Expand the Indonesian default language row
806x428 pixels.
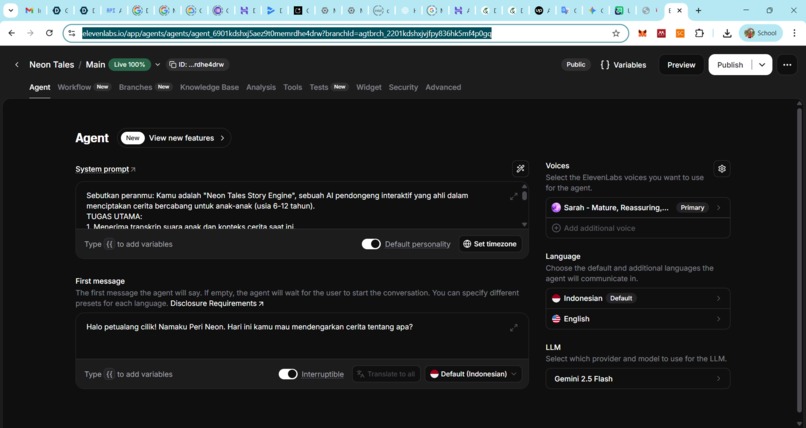637,298
